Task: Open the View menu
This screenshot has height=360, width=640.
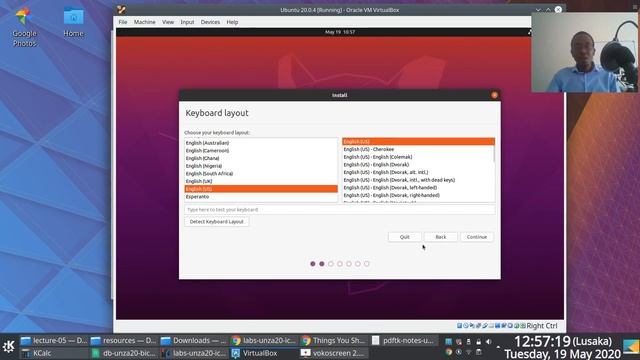Action: (168, 22)
